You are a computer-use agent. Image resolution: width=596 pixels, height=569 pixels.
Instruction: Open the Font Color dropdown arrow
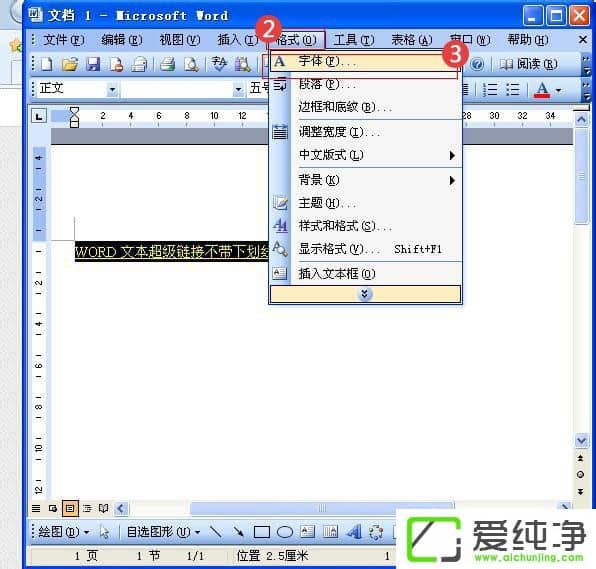(558, 90)
